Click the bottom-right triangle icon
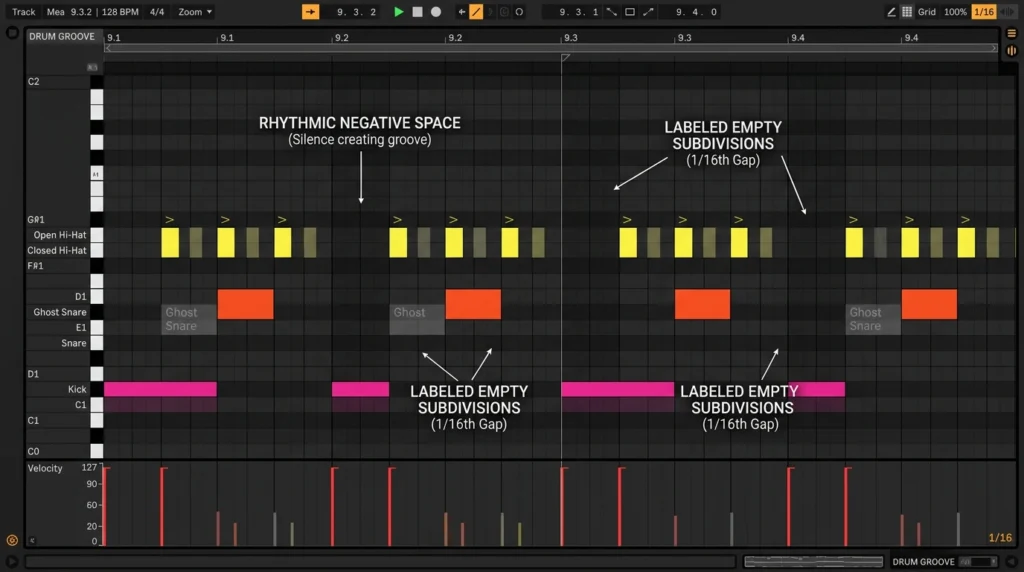This screenshot has height=572, width=1024. [1012, 561]
